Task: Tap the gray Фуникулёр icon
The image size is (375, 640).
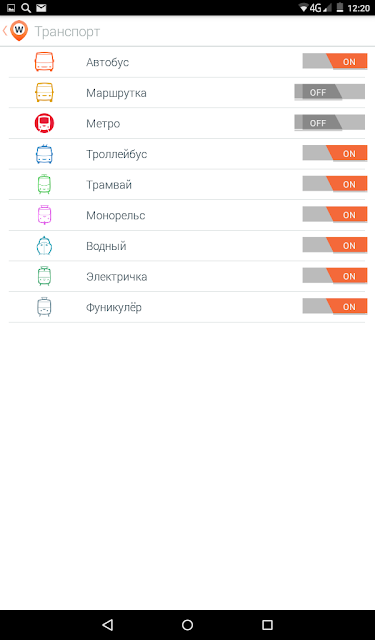Action: click(x=44, y=307)
